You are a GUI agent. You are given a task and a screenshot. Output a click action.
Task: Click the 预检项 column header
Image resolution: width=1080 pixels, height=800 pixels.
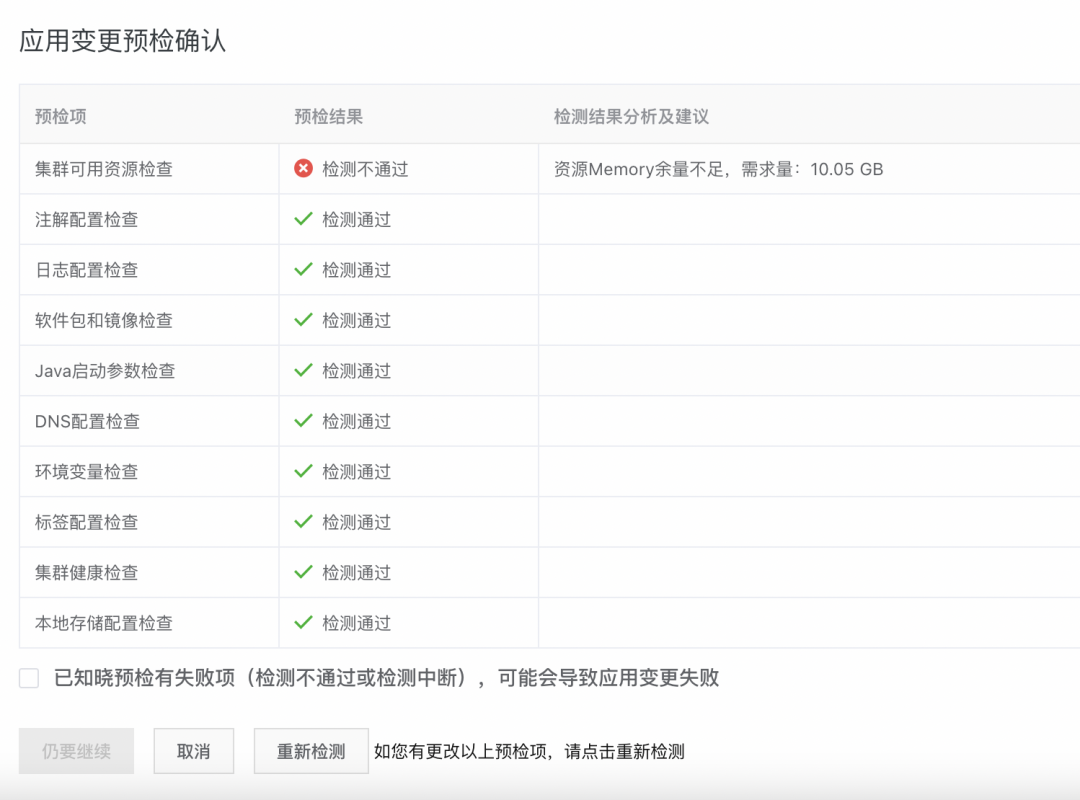coord(61,116)
